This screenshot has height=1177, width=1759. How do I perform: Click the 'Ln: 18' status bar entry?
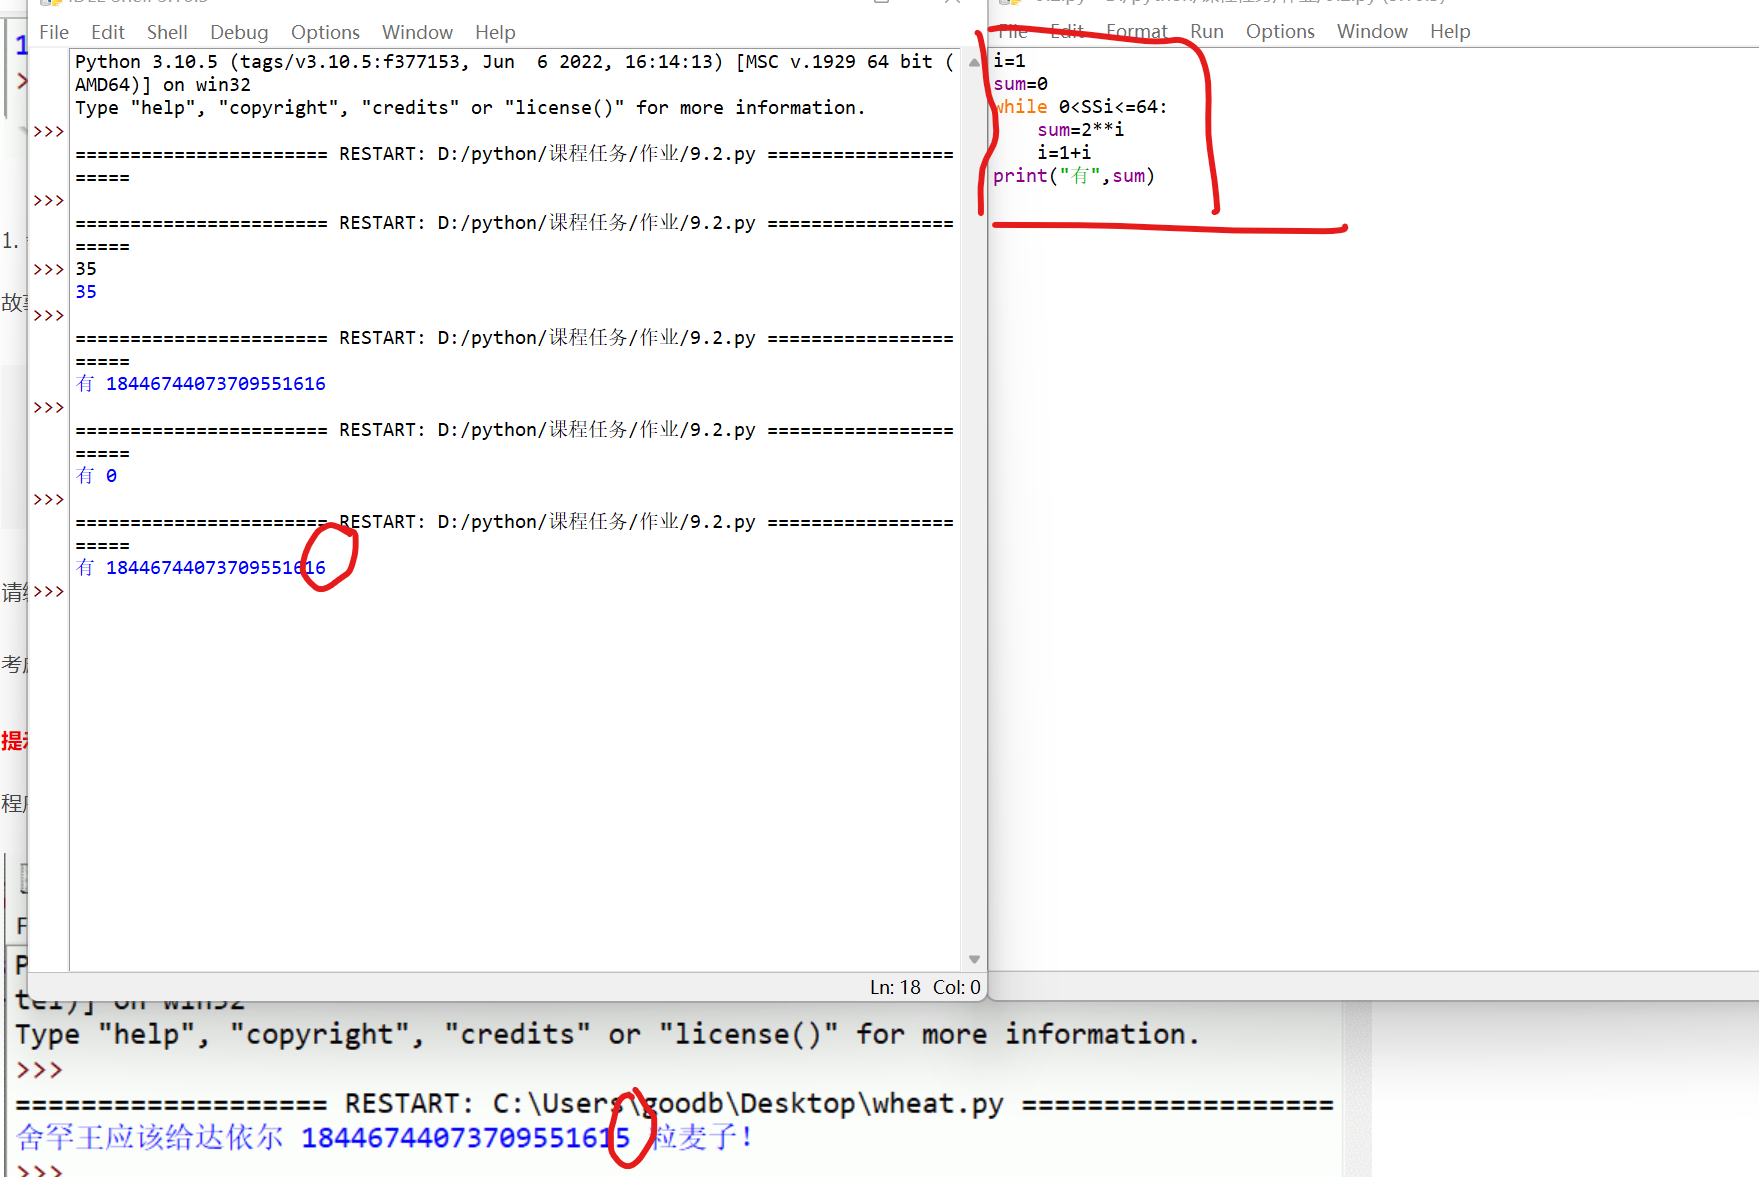coord(895,987)
